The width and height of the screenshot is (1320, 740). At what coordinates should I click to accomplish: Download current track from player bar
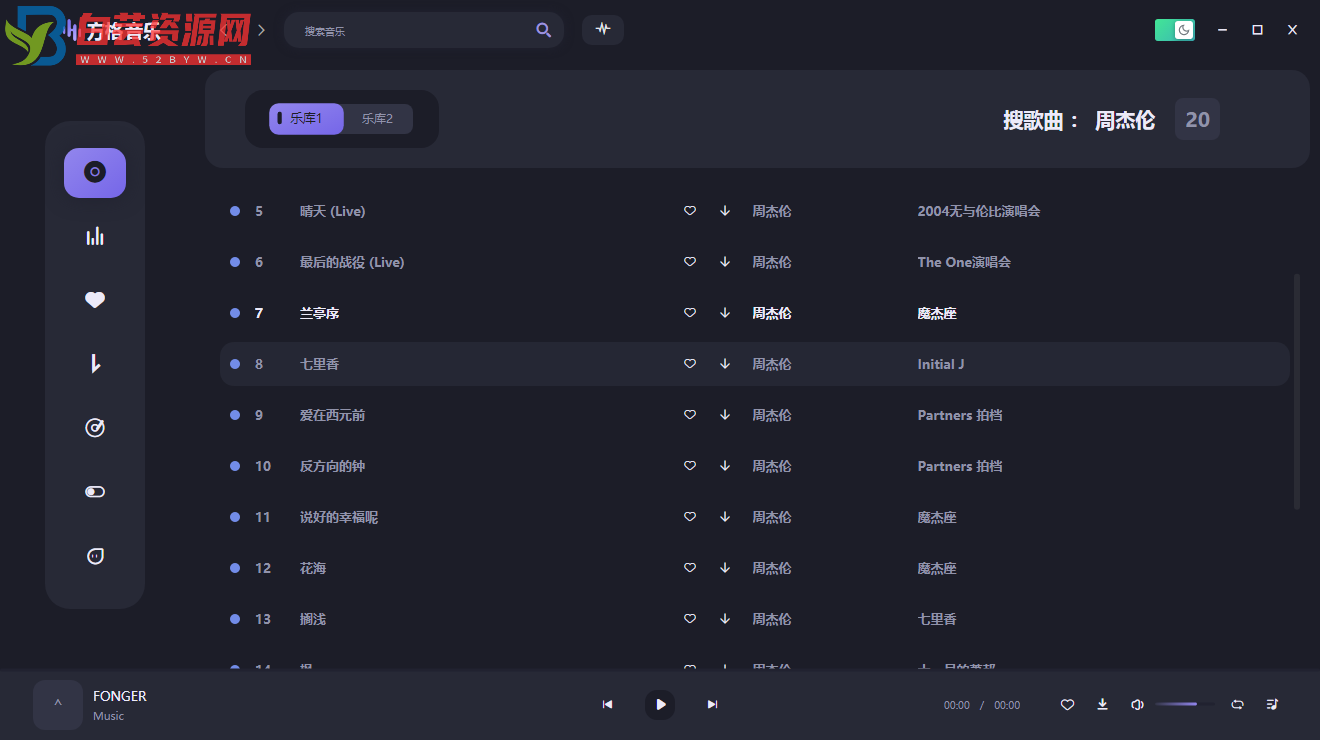pyautogui.click(x=1102, y=704)
